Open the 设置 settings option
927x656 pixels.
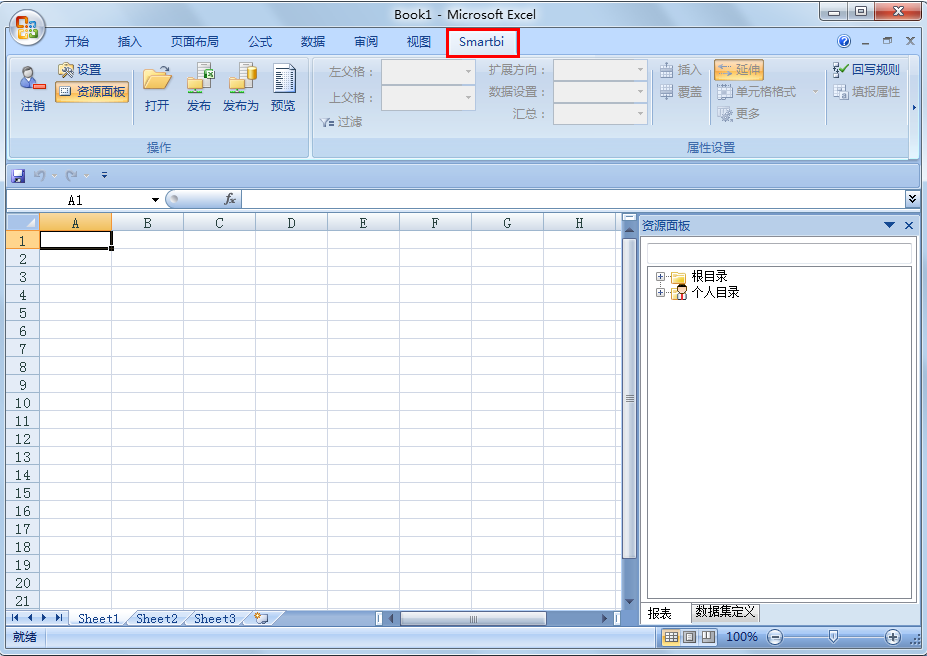[x=80, y=70]
